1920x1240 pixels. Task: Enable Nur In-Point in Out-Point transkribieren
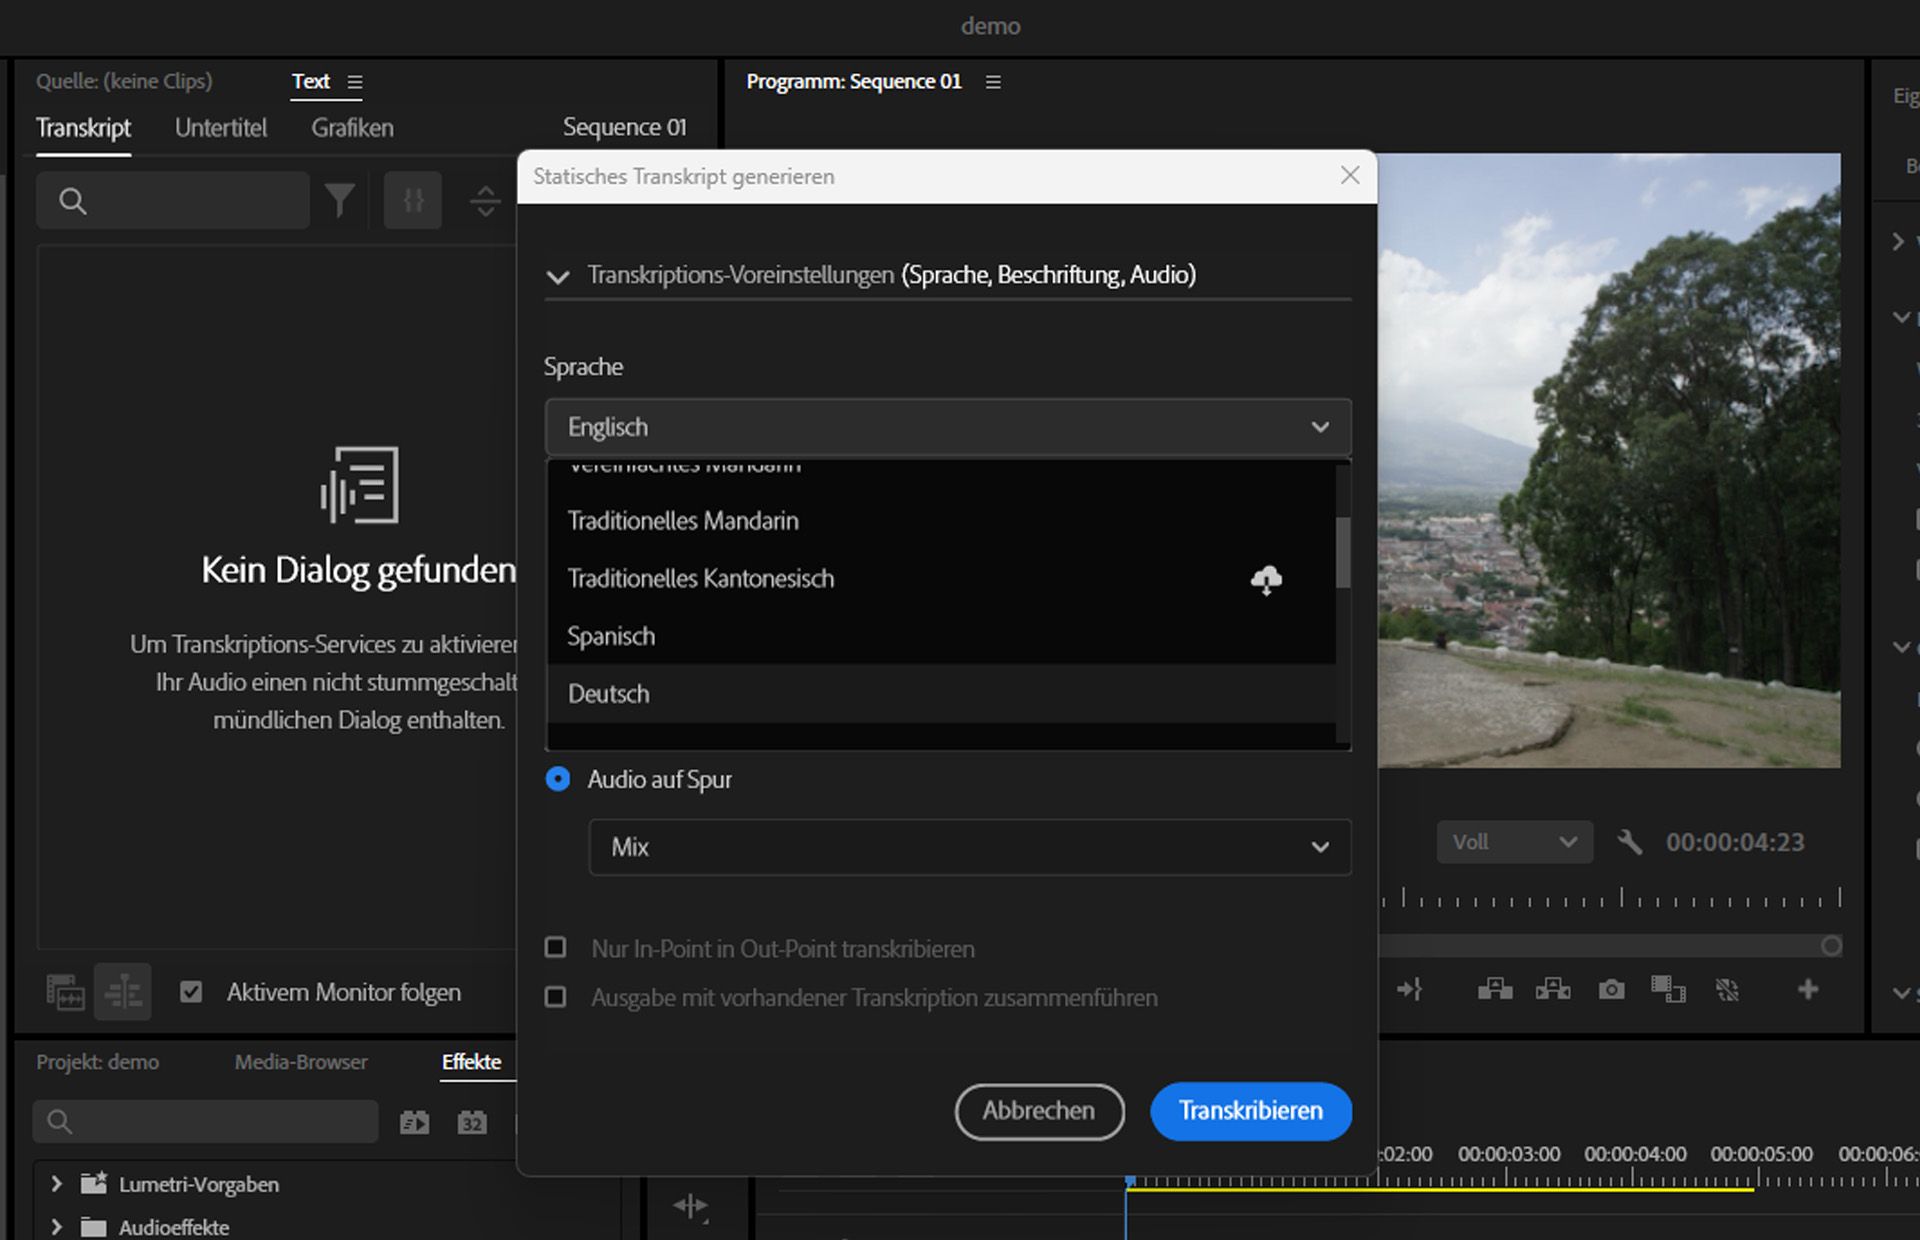[x=557, y=947]
